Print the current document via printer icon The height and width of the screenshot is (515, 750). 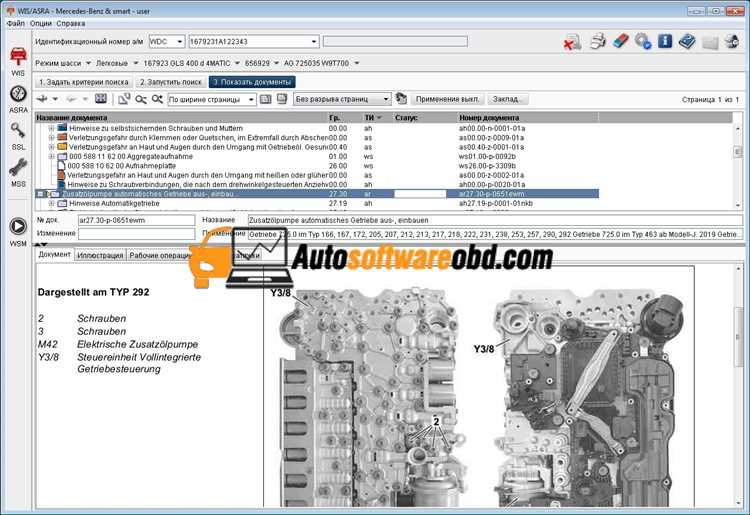[x=598, y=42]
